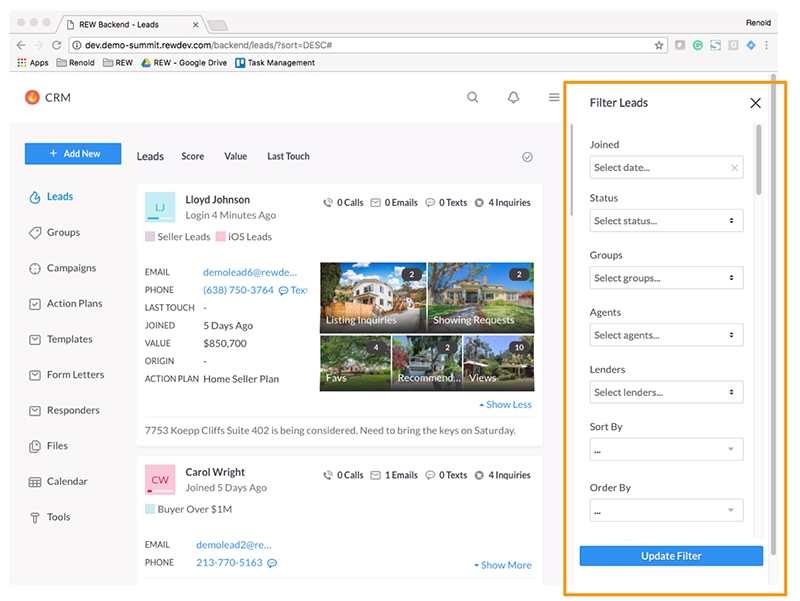800x601 pixels.
Task: Open Campaigns in the sidebar
Action: coord(62,268)
